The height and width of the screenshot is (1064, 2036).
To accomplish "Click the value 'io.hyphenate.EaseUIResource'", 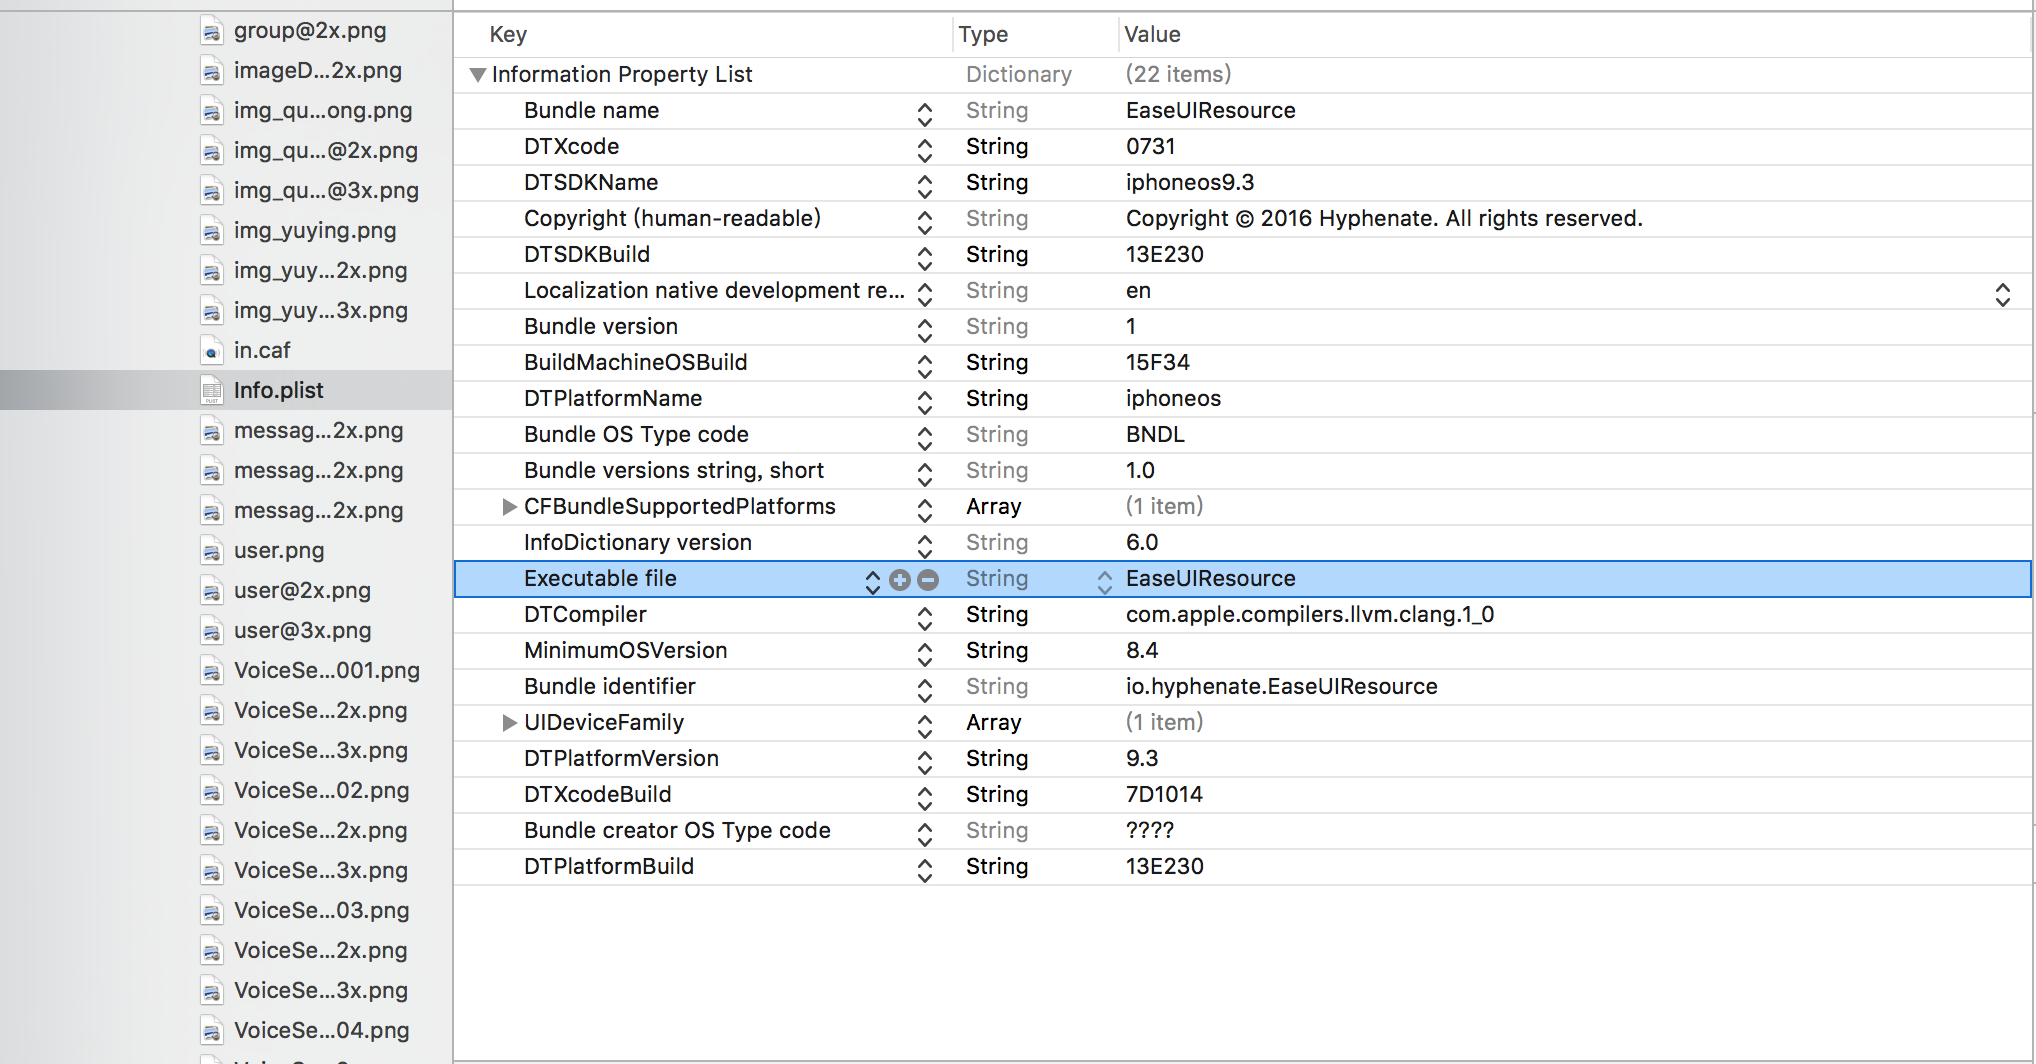I will point(1281,686).
